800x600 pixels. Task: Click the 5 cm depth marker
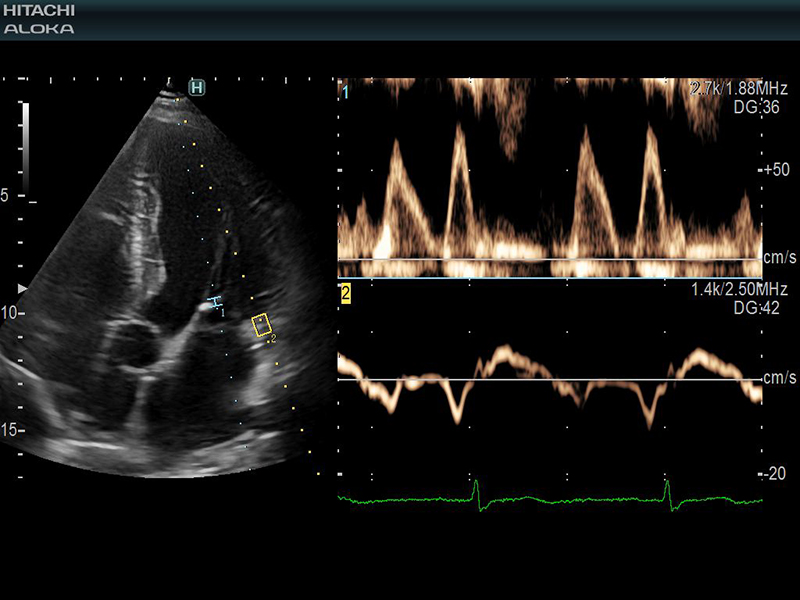6,196
